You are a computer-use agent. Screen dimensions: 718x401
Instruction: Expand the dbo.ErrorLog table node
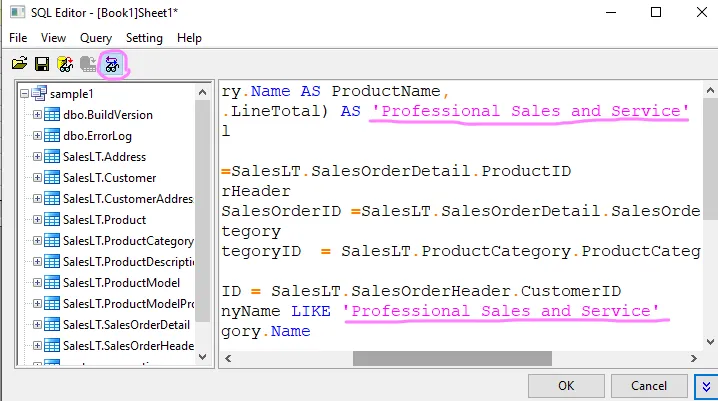[37, 135]
